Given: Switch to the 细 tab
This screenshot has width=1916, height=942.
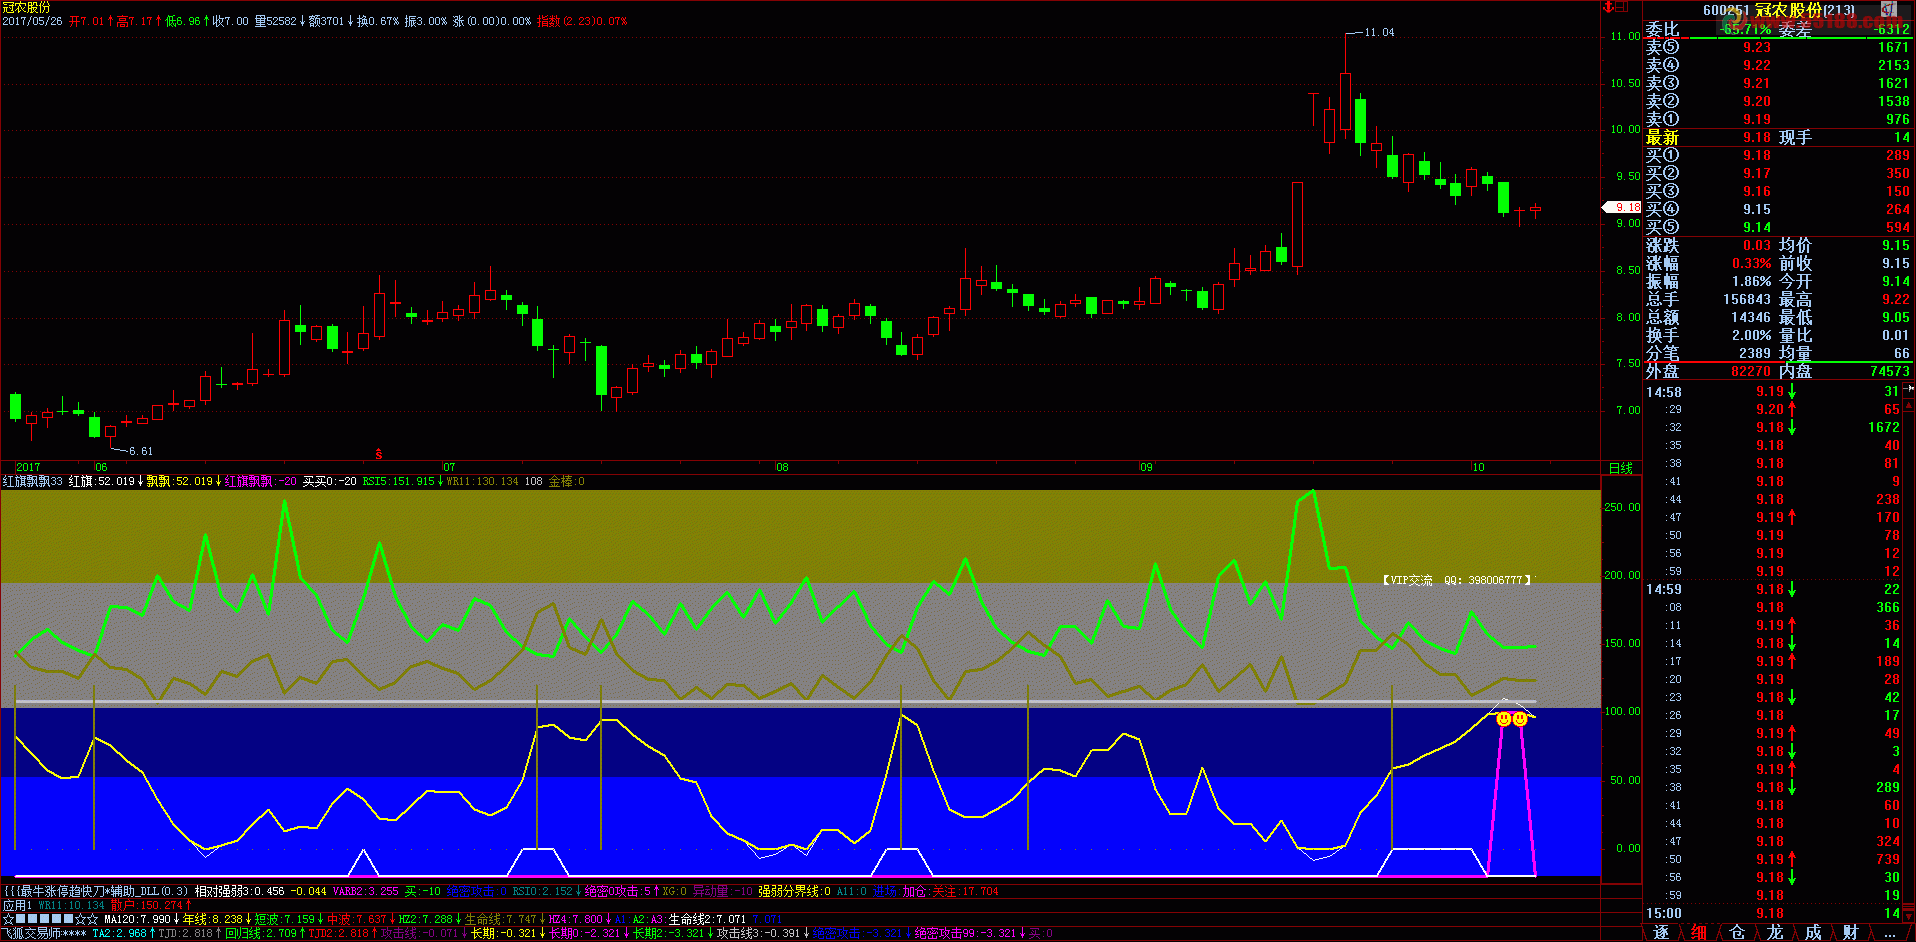Looking at the screenshot, I should (x=1699, y=932).
